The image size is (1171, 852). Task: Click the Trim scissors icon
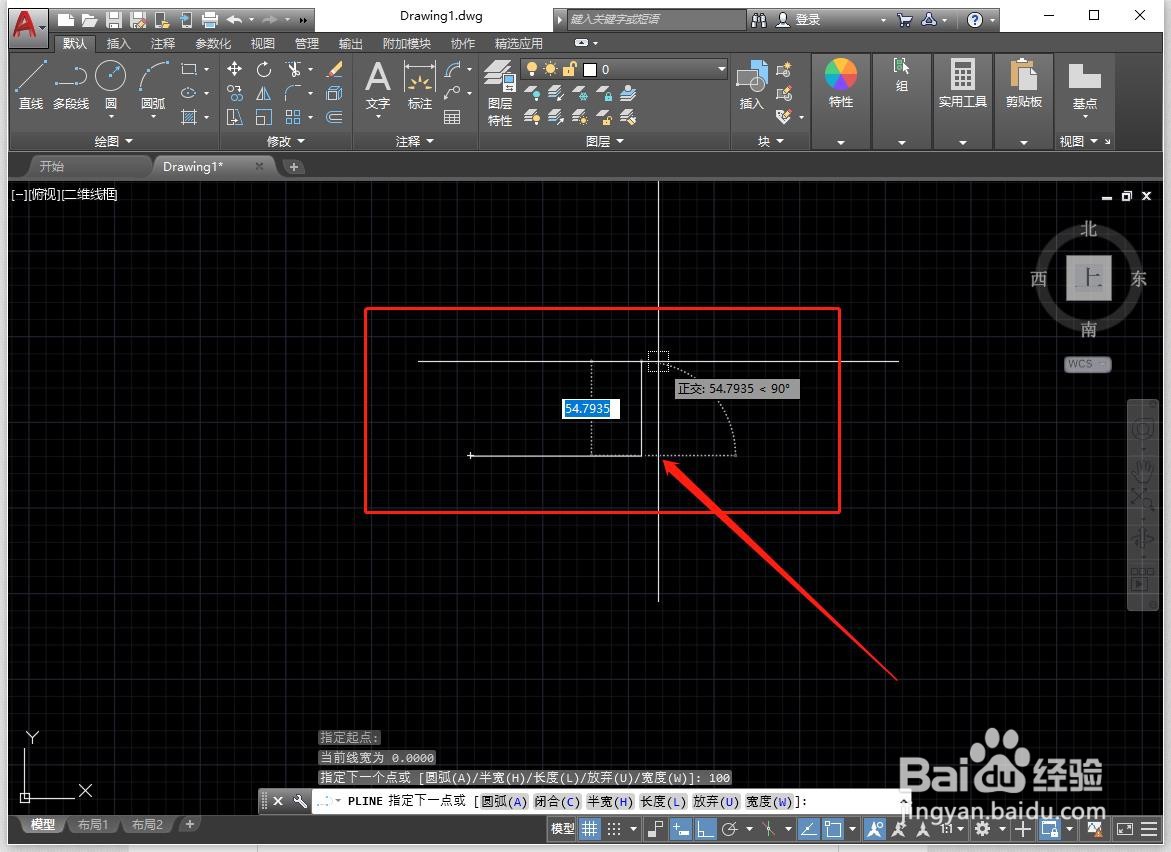(293, 69)
